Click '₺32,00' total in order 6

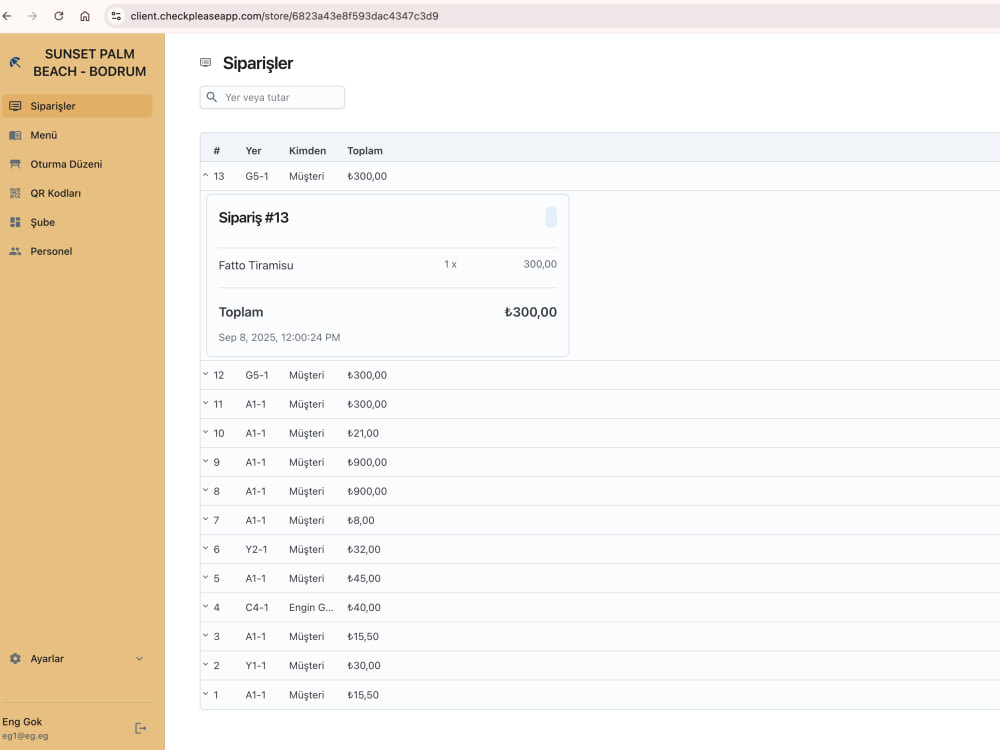[364, 550]
